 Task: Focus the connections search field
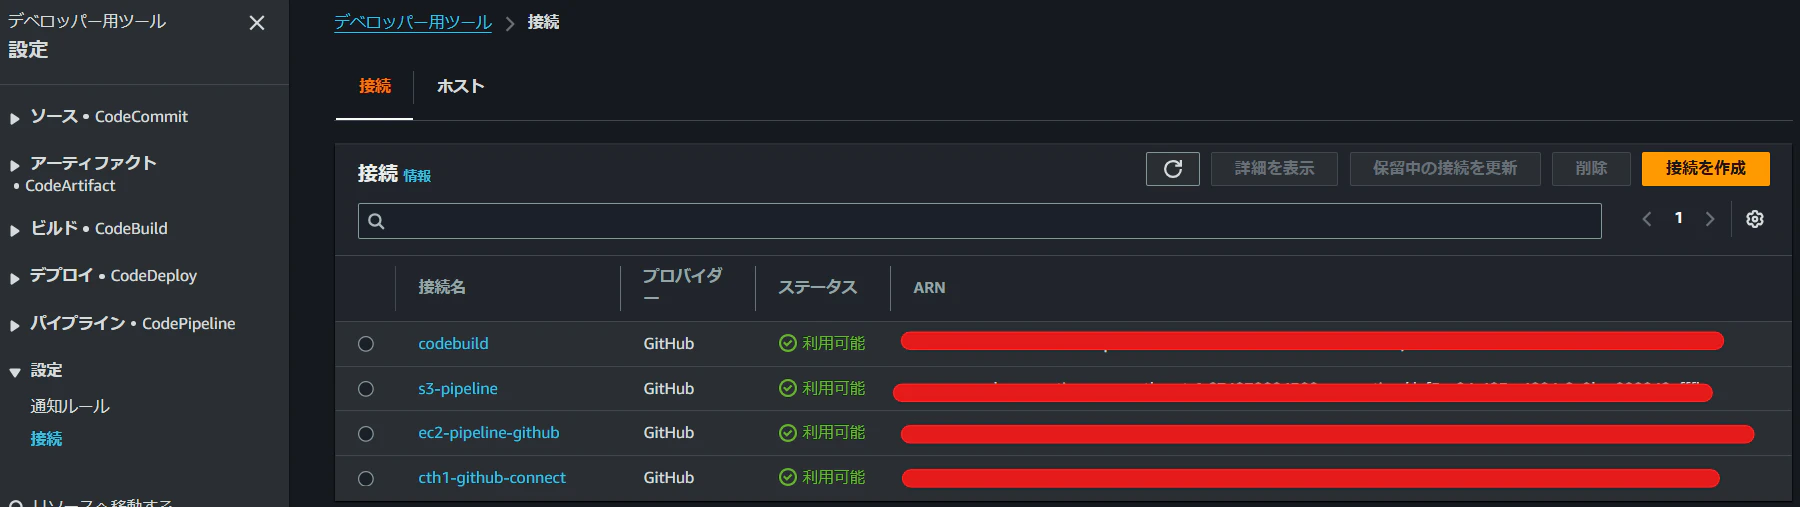pos(980,221)
